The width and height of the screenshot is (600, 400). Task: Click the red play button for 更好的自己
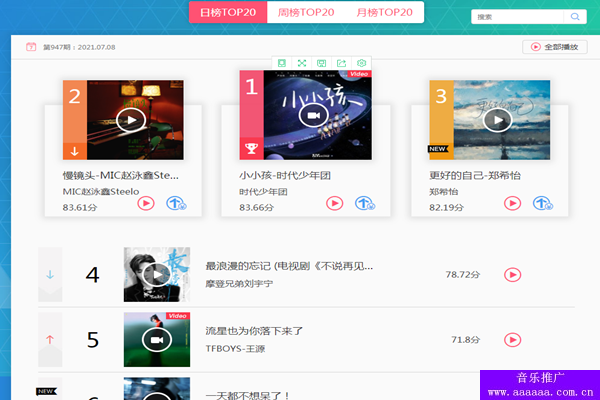[512, 203]
